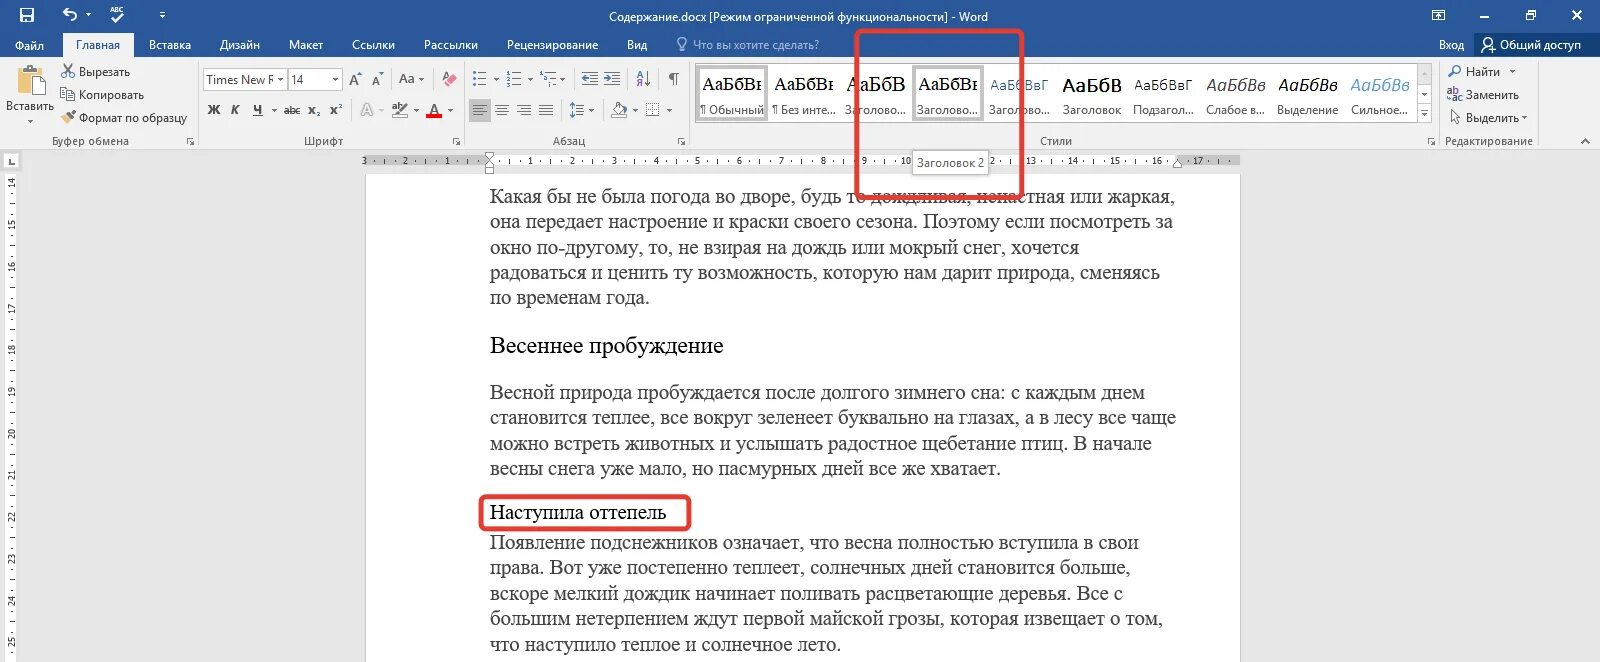The width and height of the screenshot is (1600, 662).
Task: Switch to the Рецензирование tab
Action: pos(552,45)
